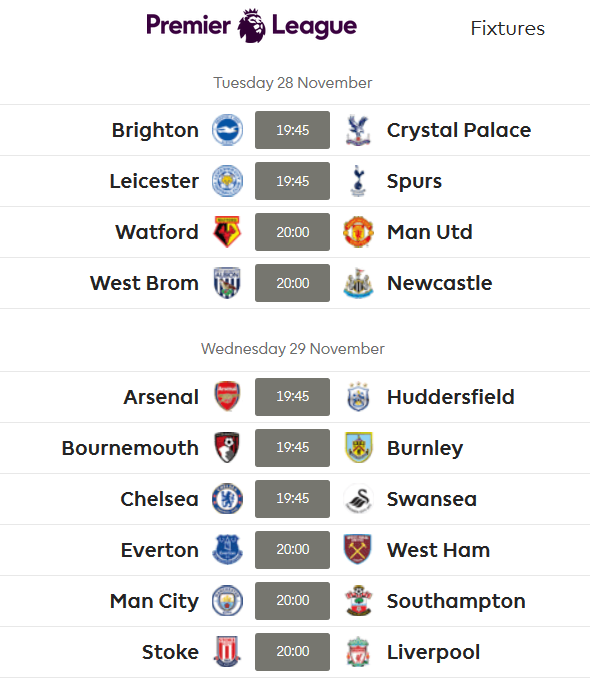Select the Man Utd crest
Screen dimensions: 590x697
pos(358,232)
